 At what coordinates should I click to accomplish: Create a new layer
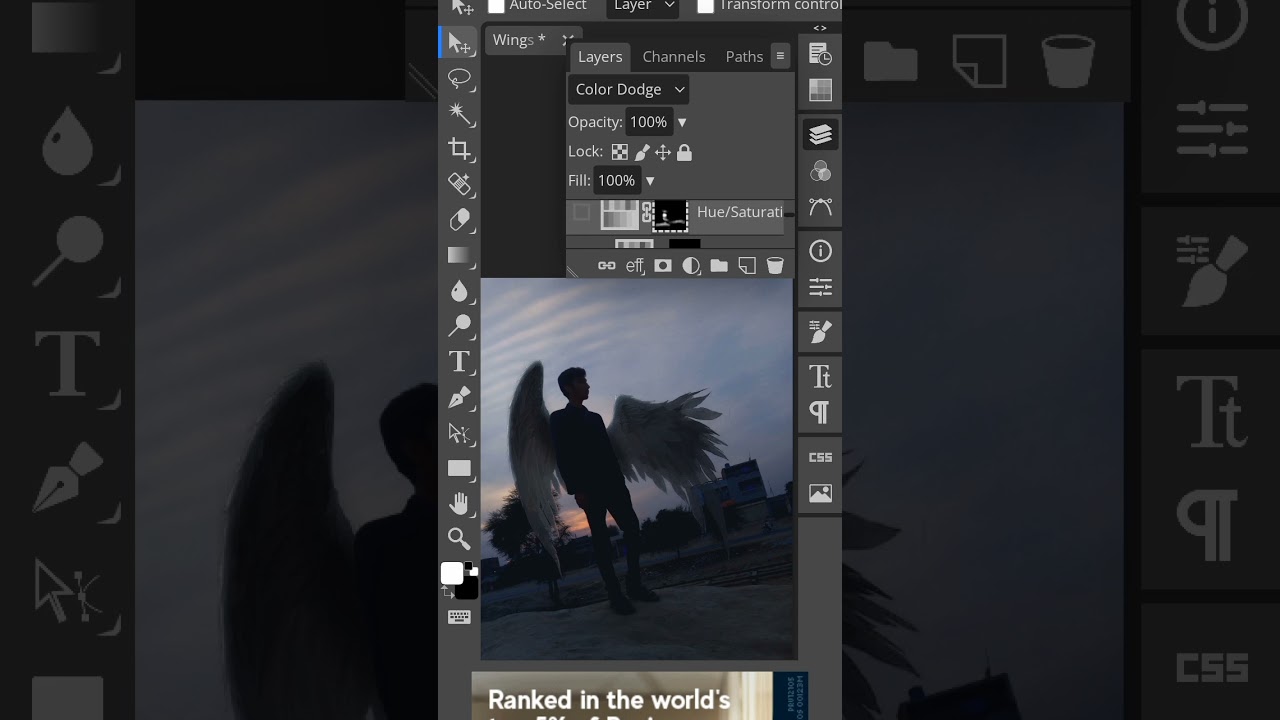[x=746, y=265]
